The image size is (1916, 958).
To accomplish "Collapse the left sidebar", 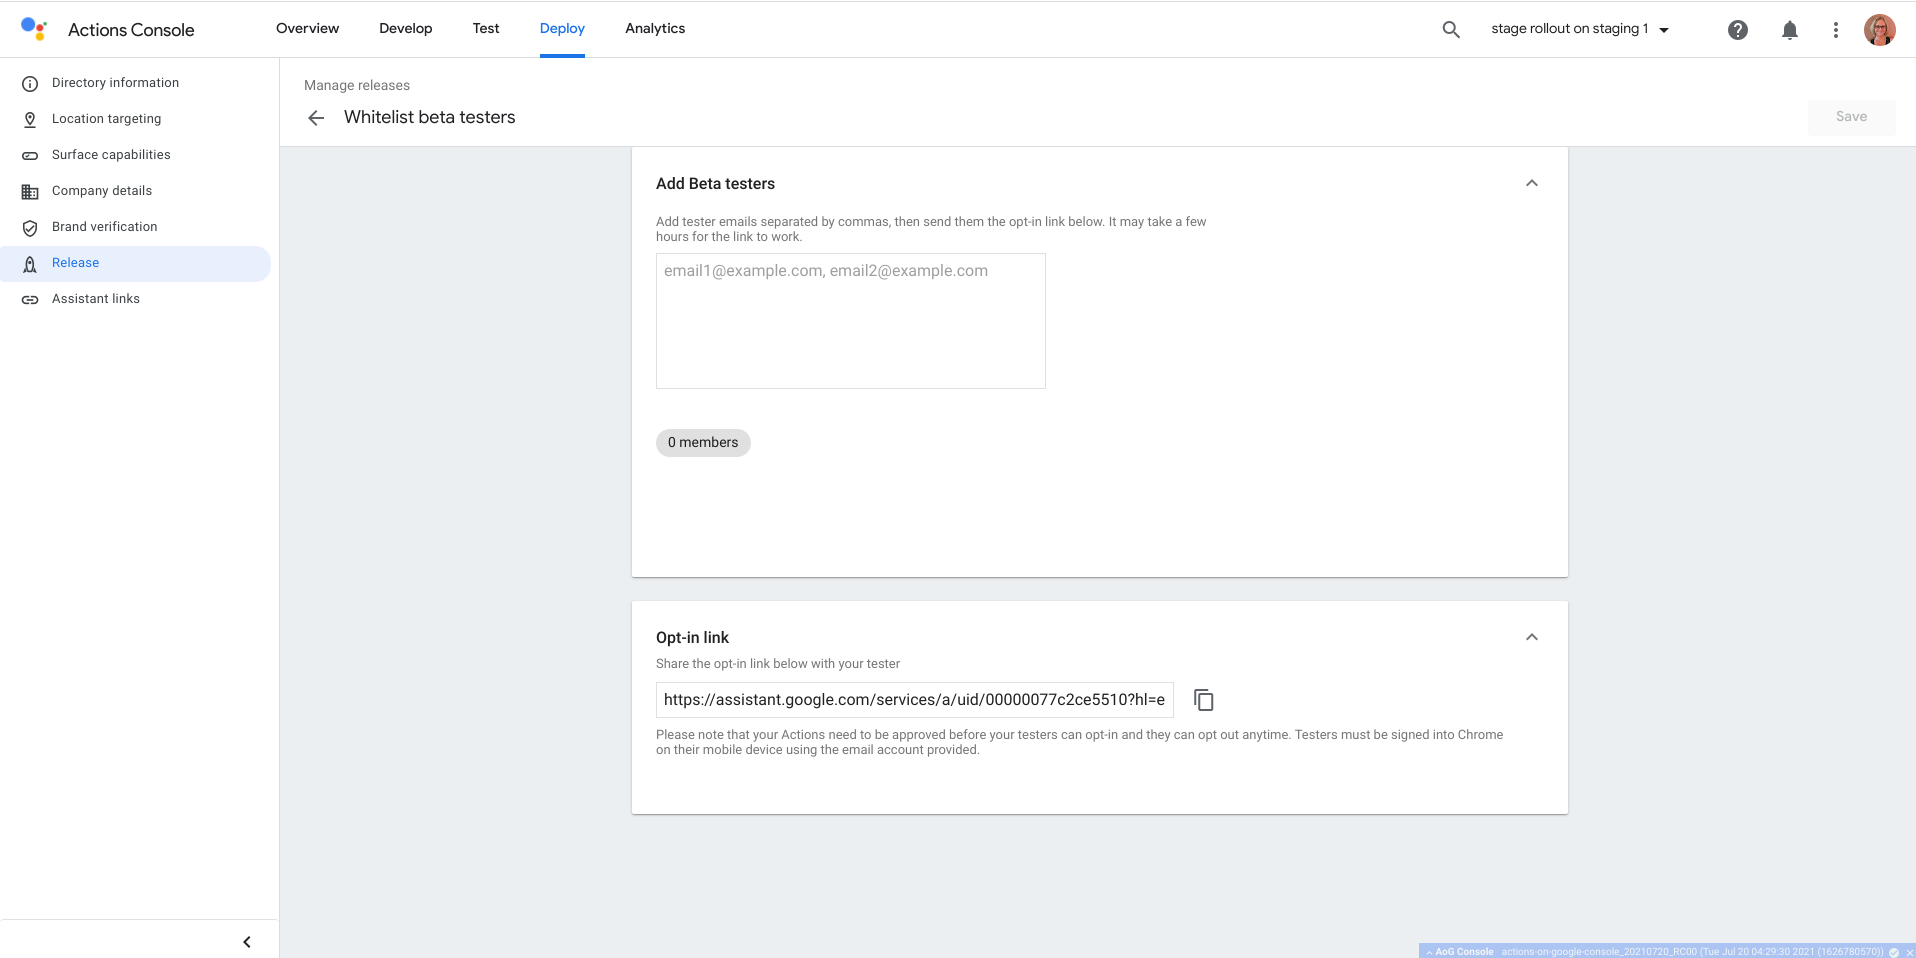I will click(246, 941).
